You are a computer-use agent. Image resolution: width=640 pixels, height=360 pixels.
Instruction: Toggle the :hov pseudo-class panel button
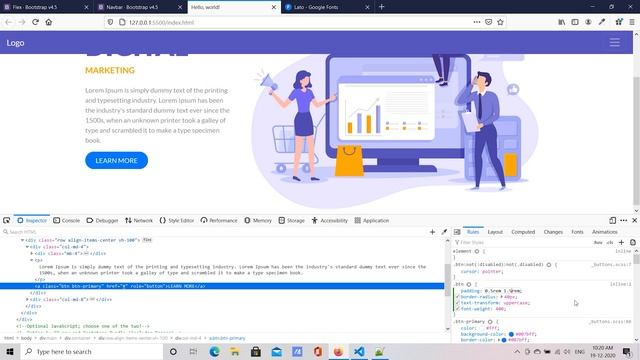coord(598,242)
